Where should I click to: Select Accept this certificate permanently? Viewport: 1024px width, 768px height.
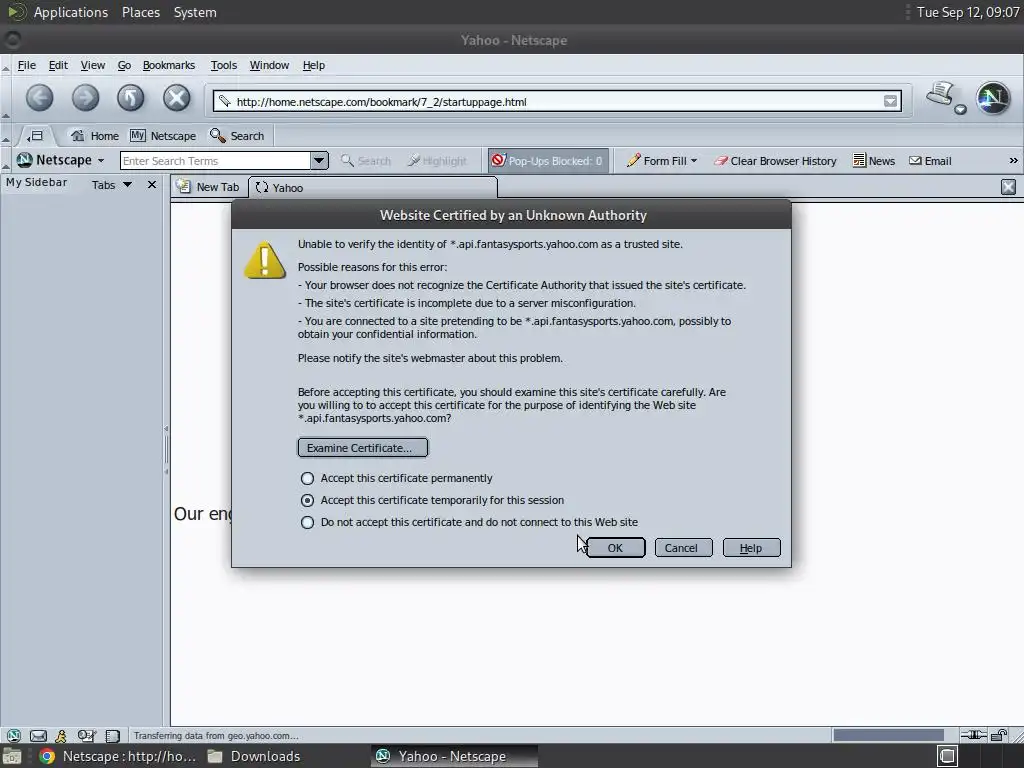[307, 478]
